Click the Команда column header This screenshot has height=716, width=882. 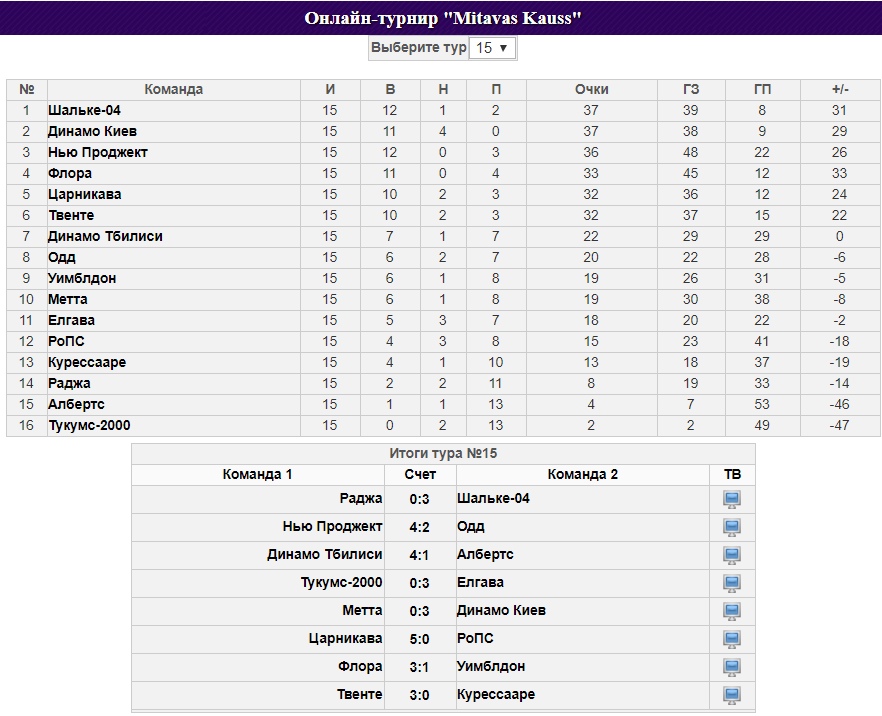[x=173, y=89]
